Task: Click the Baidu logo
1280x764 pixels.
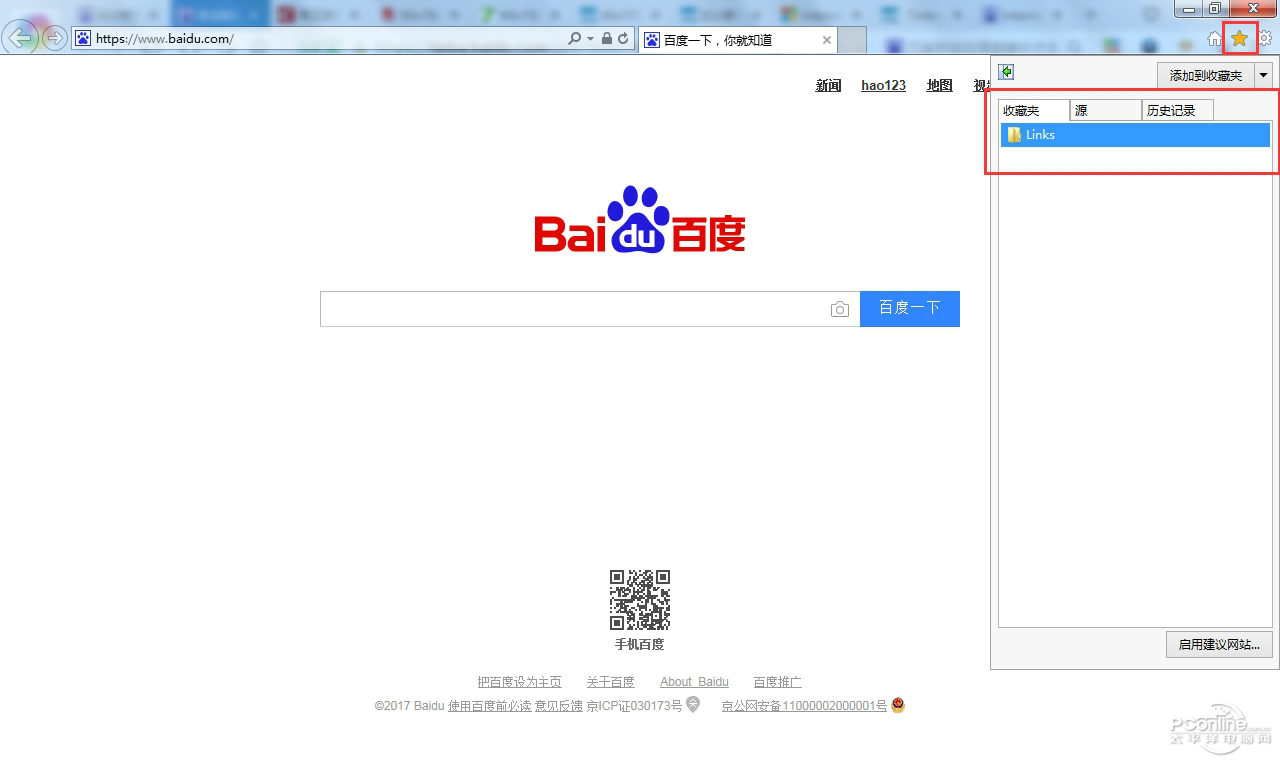Action: click(x=640, y=219)
